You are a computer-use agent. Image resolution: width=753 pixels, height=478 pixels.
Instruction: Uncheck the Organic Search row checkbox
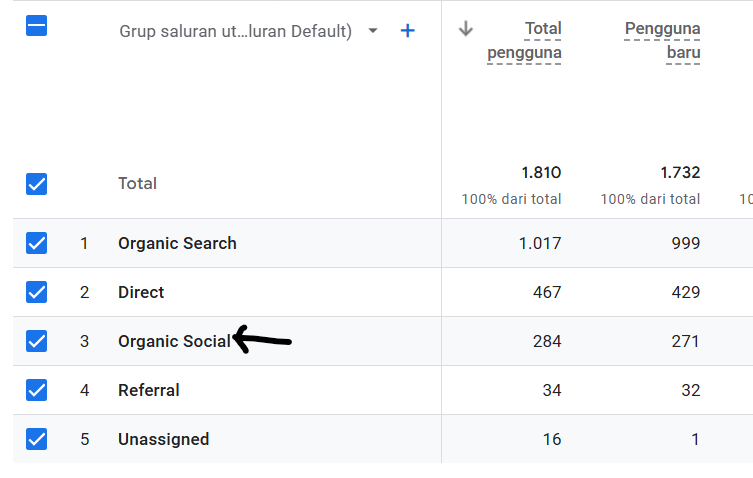coord(36,243)
